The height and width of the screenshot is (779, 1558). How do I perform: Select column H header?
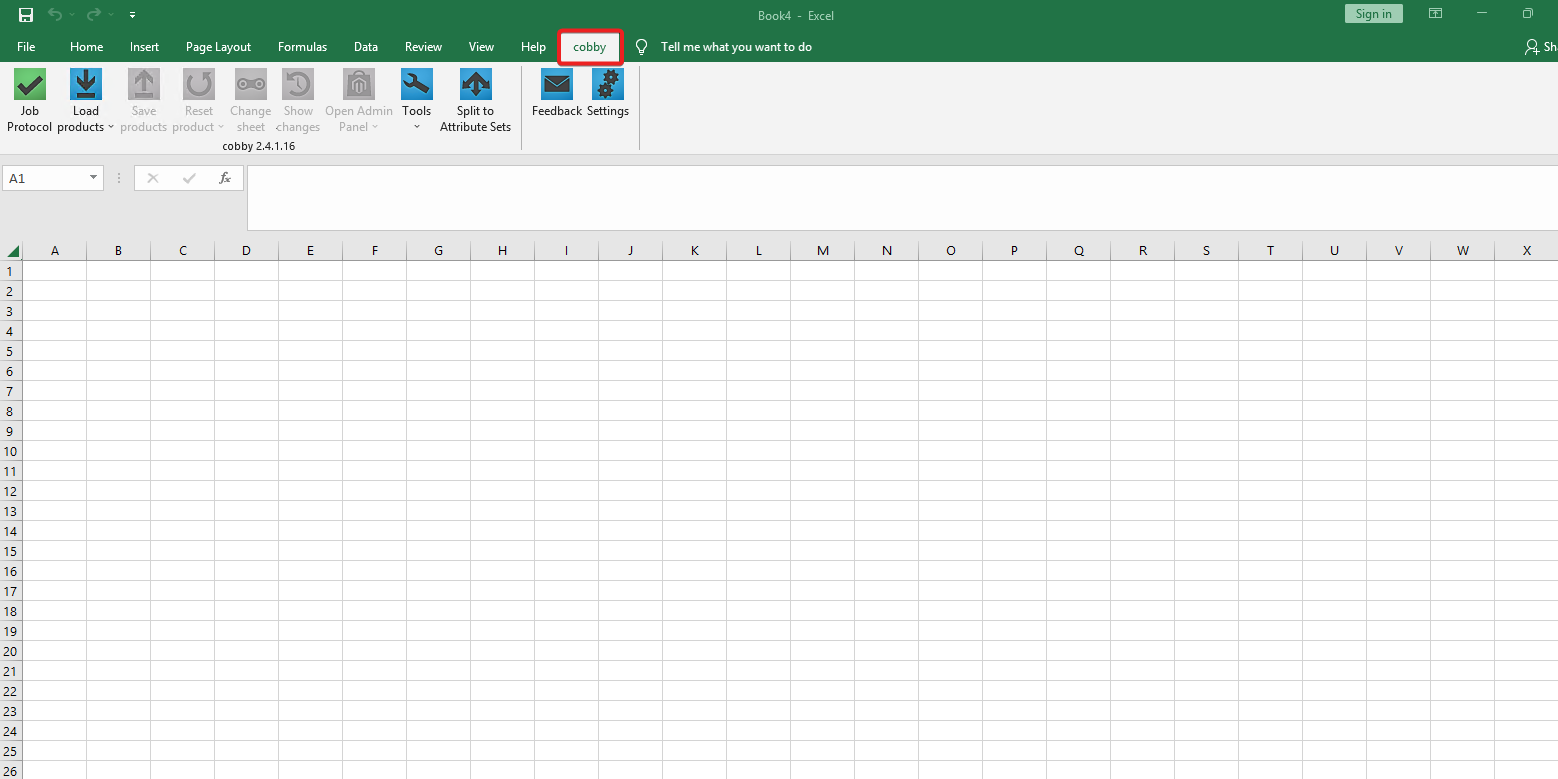point(502,250)
